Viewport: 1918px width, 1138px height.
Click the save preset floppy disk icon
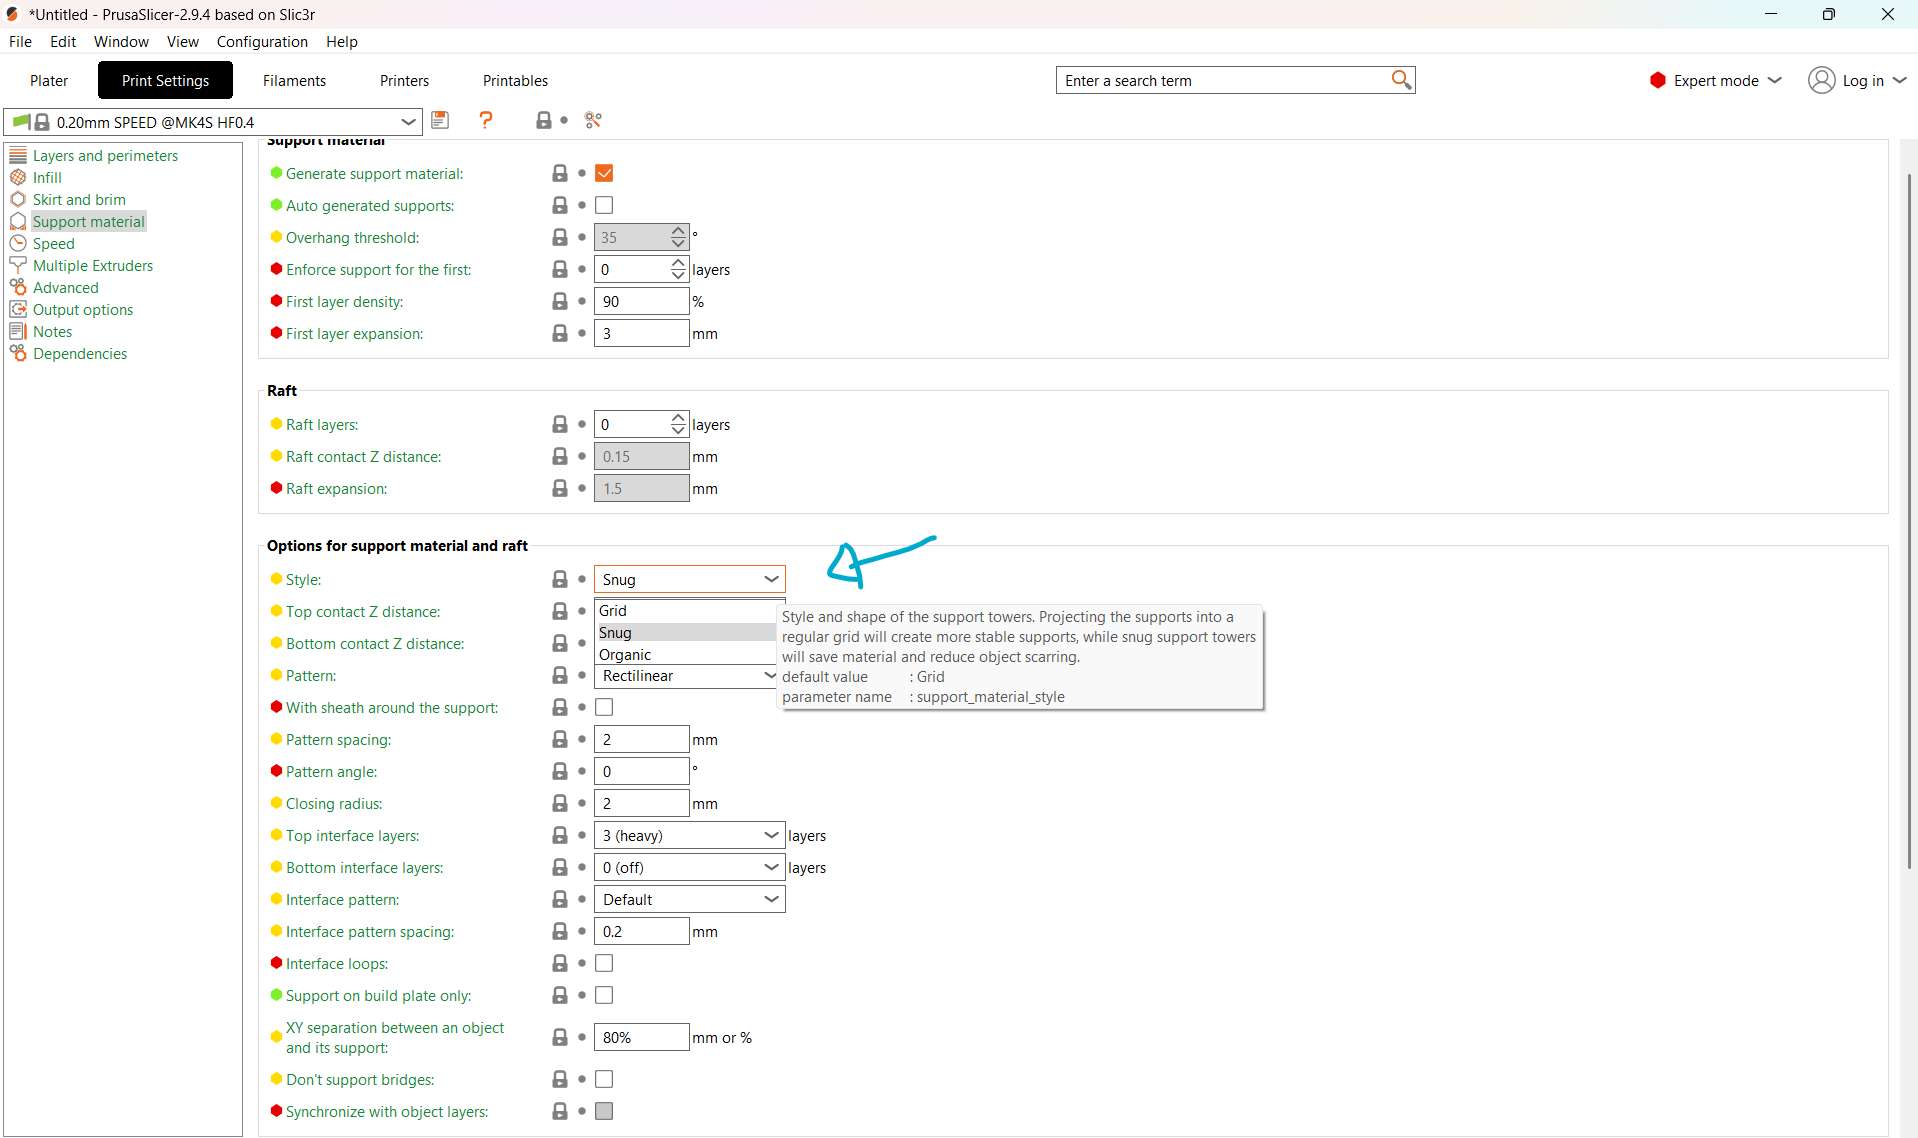(x=440, y=120)
